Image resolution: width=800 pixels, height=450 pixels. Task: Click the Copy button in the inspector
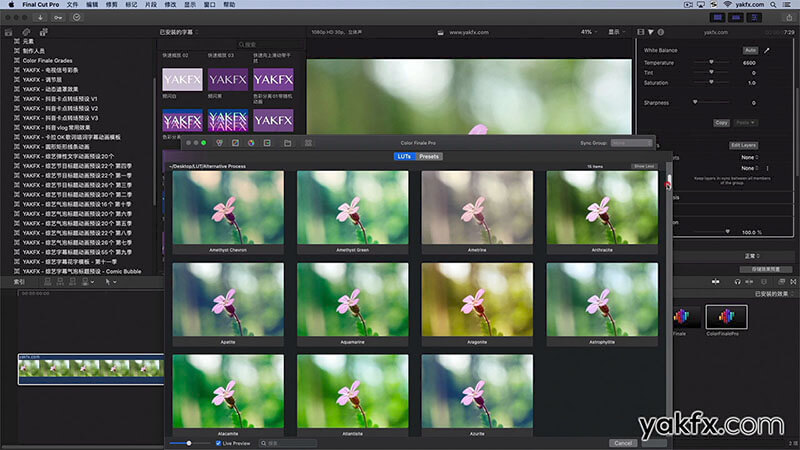(721, 122)
